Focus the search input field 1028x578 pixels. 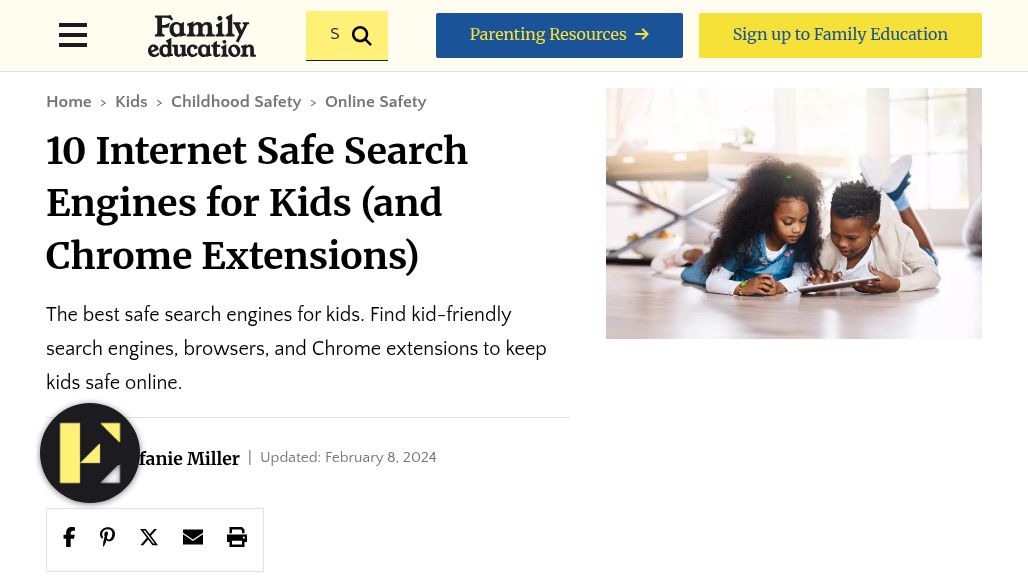coord(331,35)
